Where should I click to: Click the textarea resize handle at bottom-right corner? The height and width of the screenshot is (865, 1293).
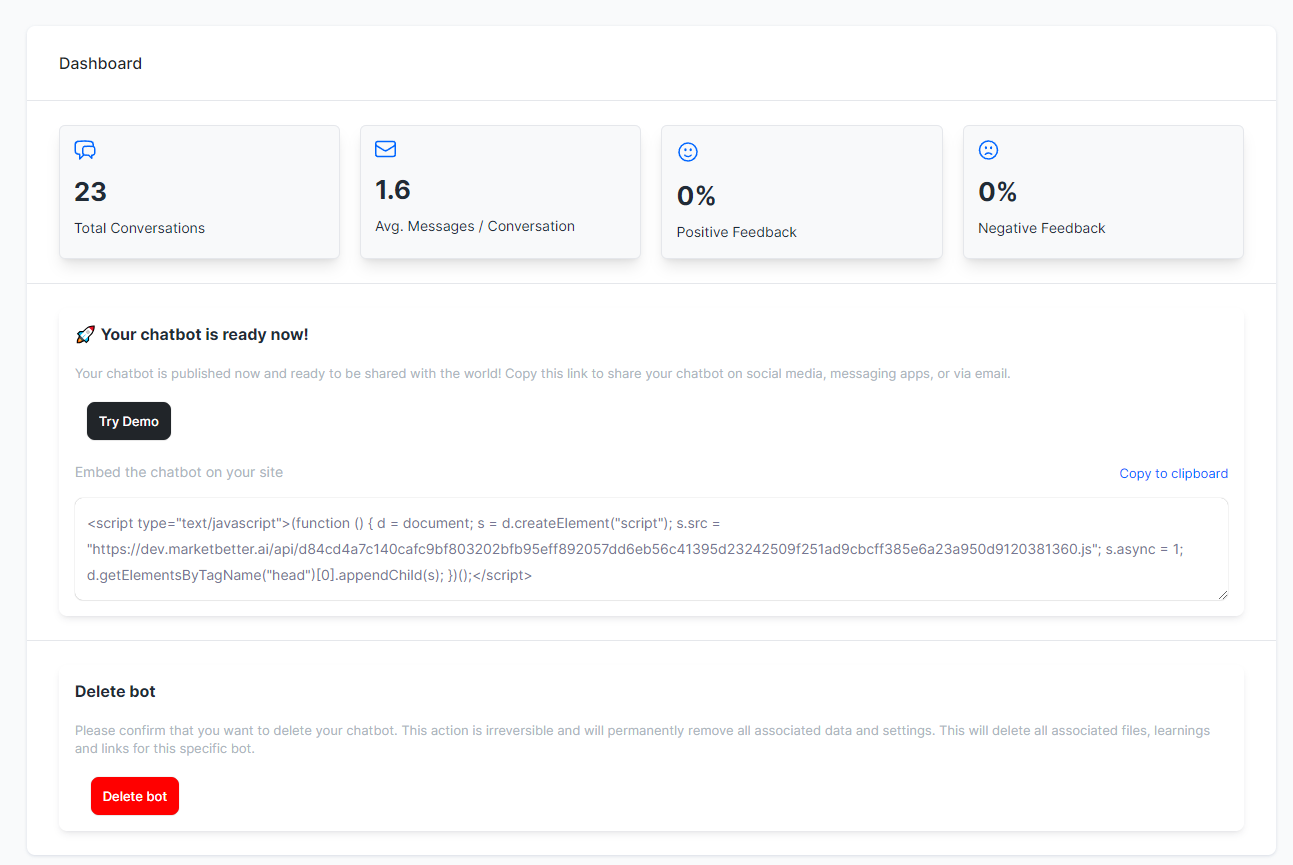[1224, 597]
